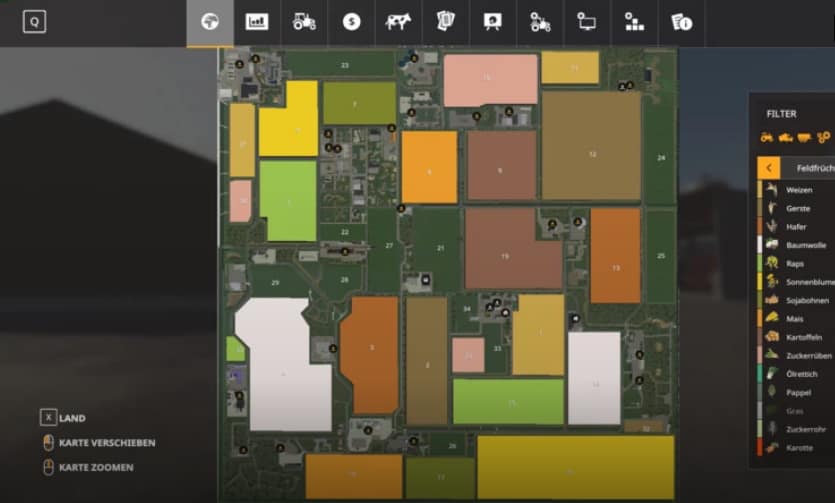Viewport: 835px width, 503px height.
Task: Select the tractor filter icon under FILTER
Action: click(x=767, y=136)
